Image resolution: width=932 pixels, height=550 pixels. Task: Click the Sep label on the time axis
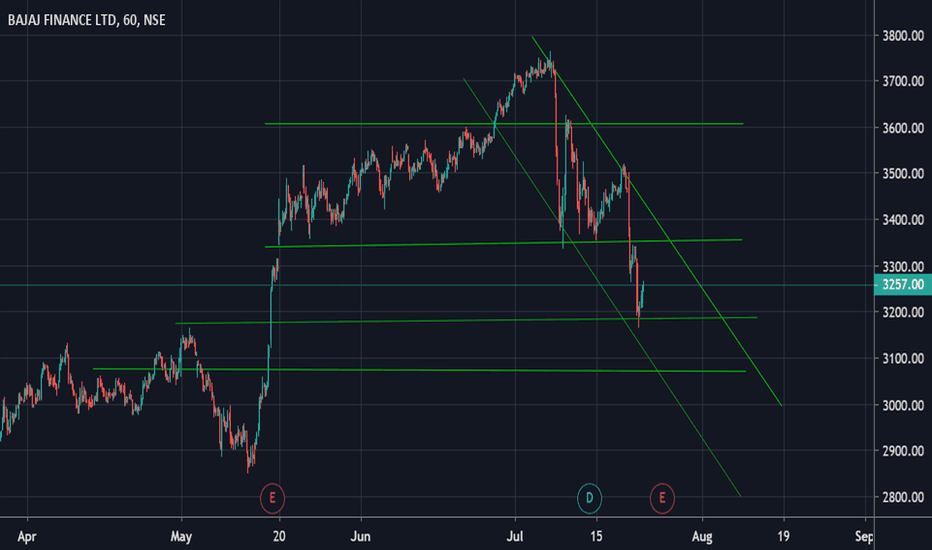point(864,536)
